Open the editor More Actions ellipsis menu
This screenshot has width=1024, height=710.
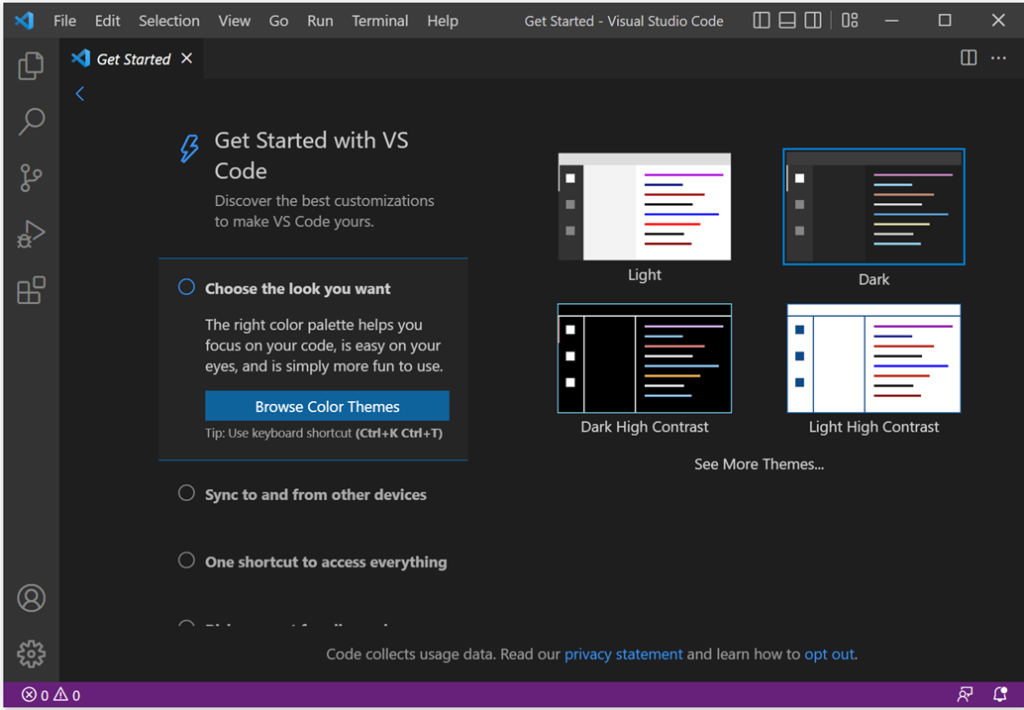(998, 58)
